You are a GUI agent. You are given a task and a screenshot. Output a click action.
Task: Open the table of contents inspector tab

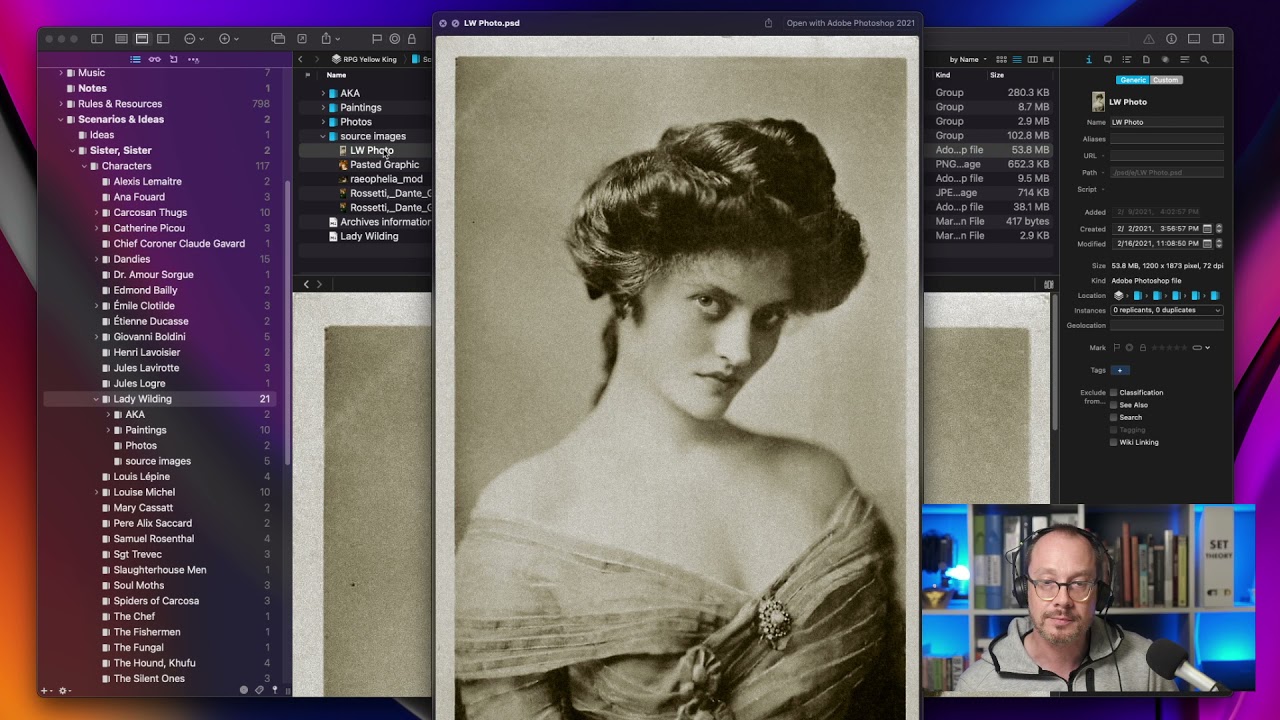tap(1127, 59)
